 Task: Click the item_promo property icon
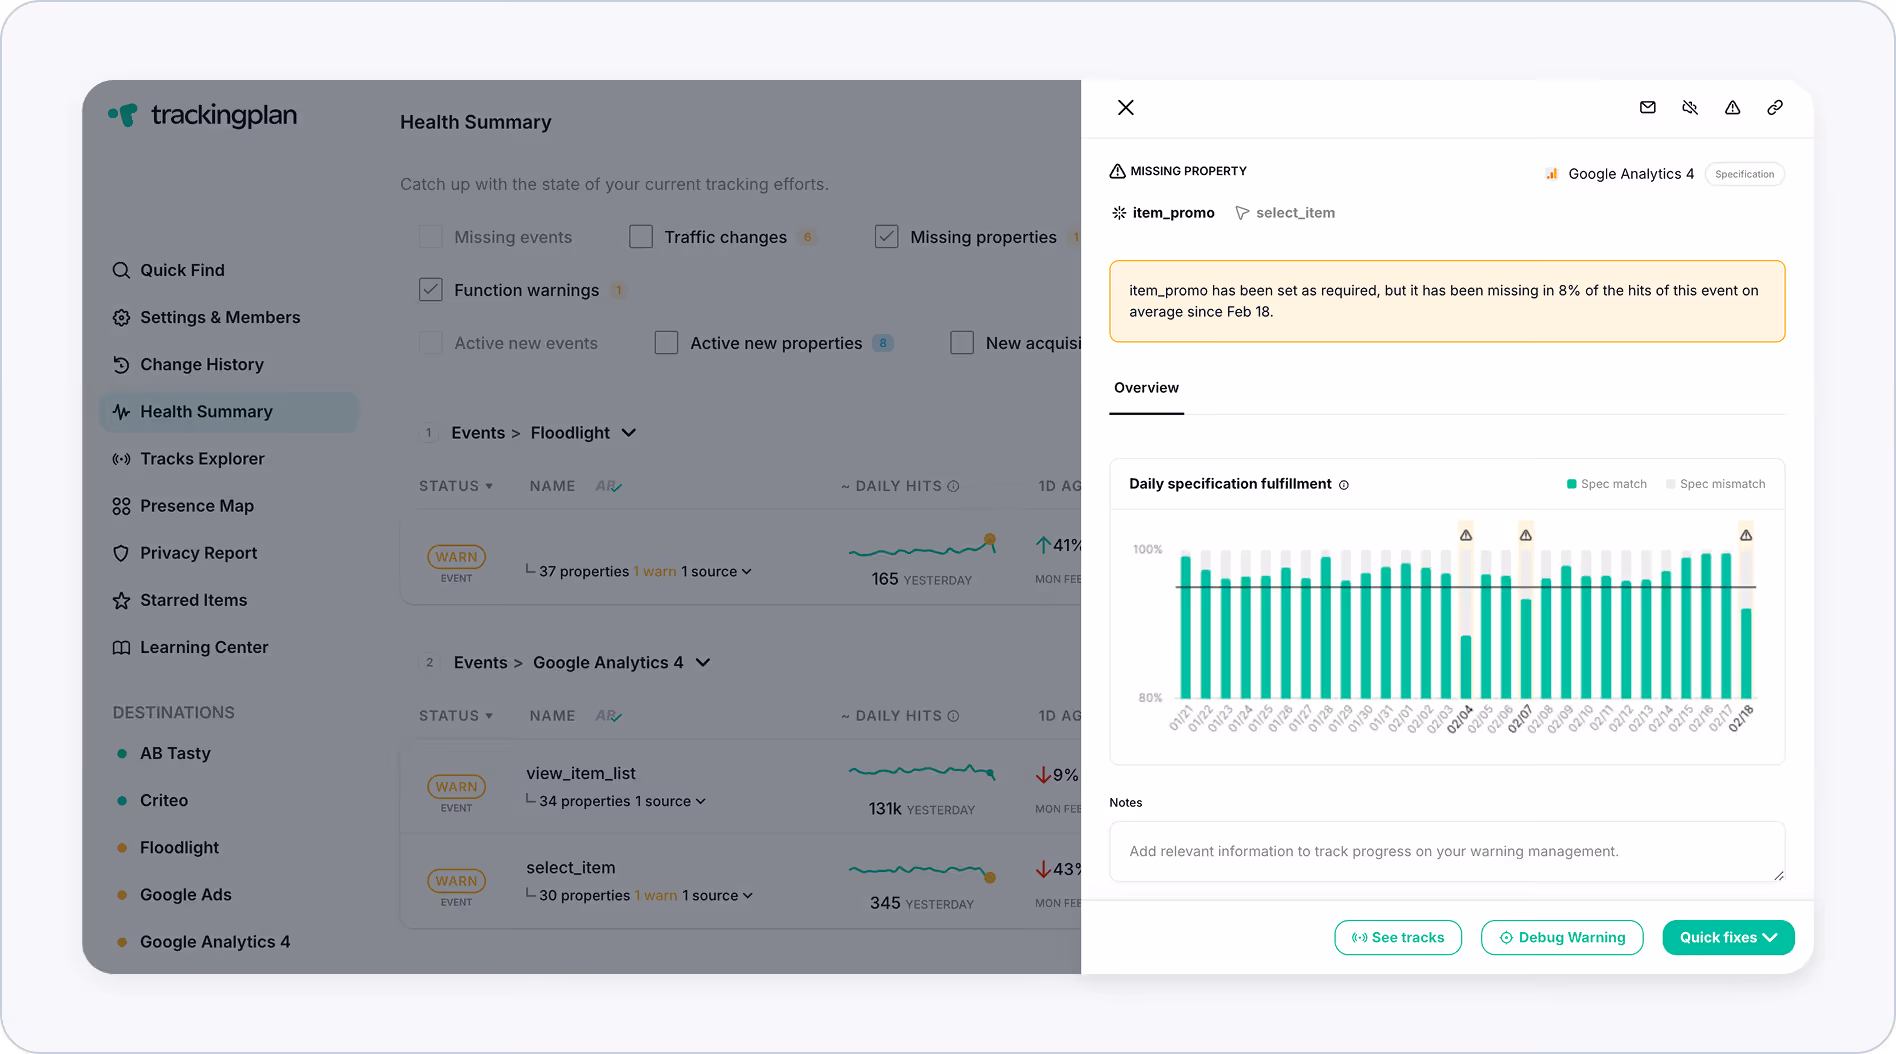point(1119,213)
